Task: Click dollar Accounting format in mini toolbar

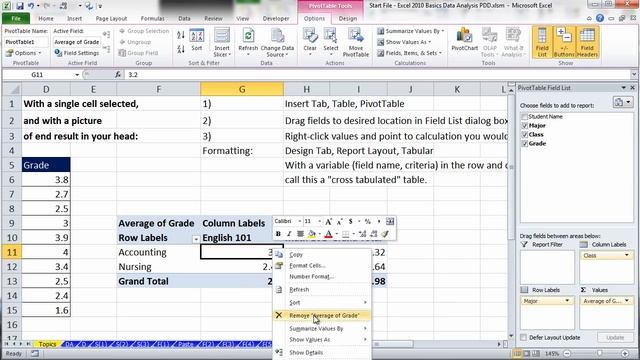Action: (x=350, y=222)
